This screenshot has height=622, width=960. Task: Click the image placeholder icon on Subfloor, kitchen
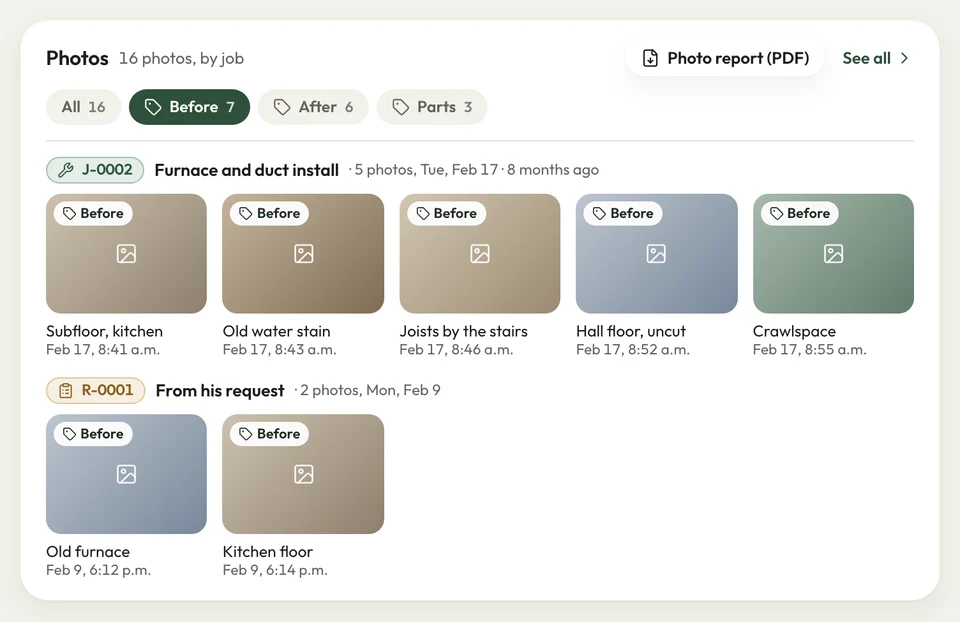[x=126, y=253]
